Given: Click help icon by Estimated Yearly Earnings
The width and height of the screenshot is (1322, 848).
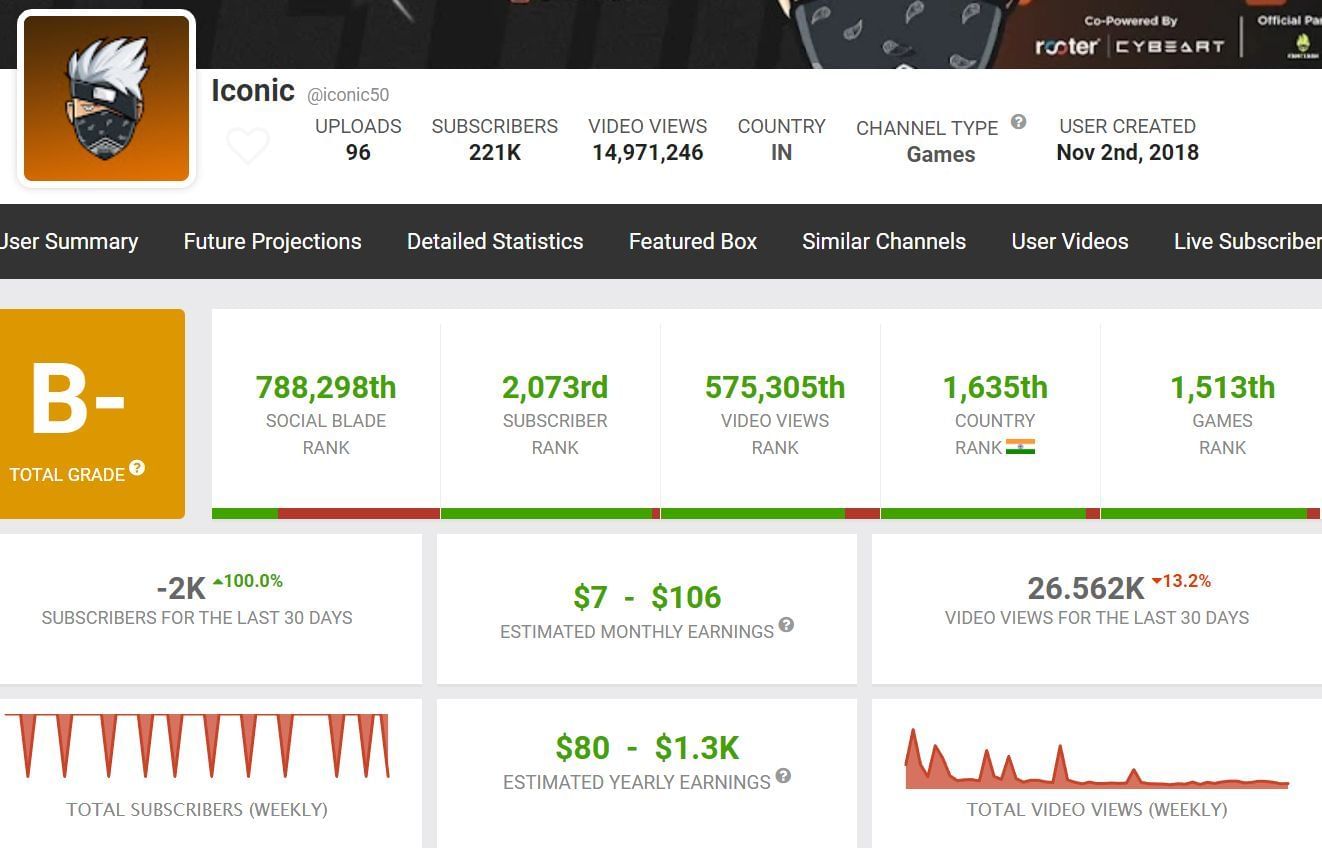Looking at the screenshot, I should (783, 776).
